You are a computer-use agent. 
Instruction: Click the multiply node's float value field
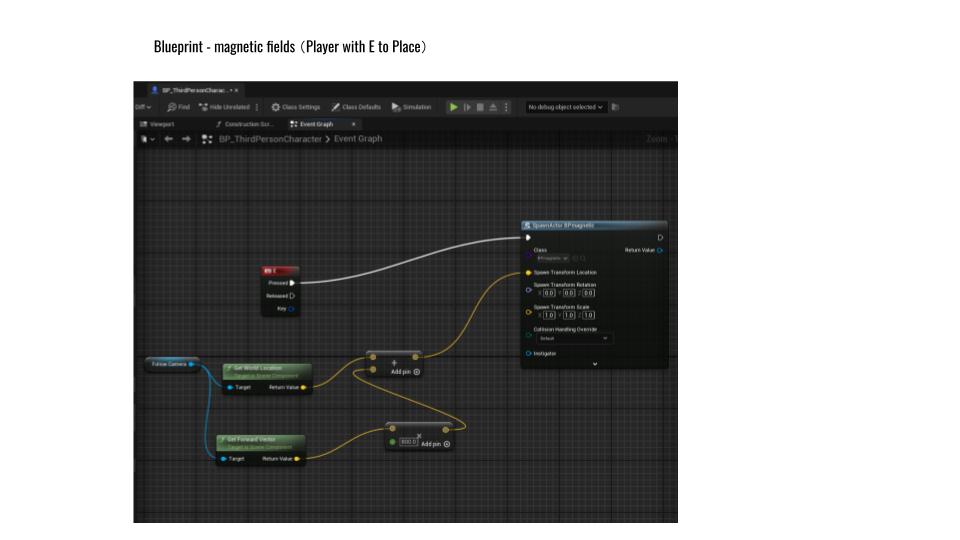pos(408,442)
